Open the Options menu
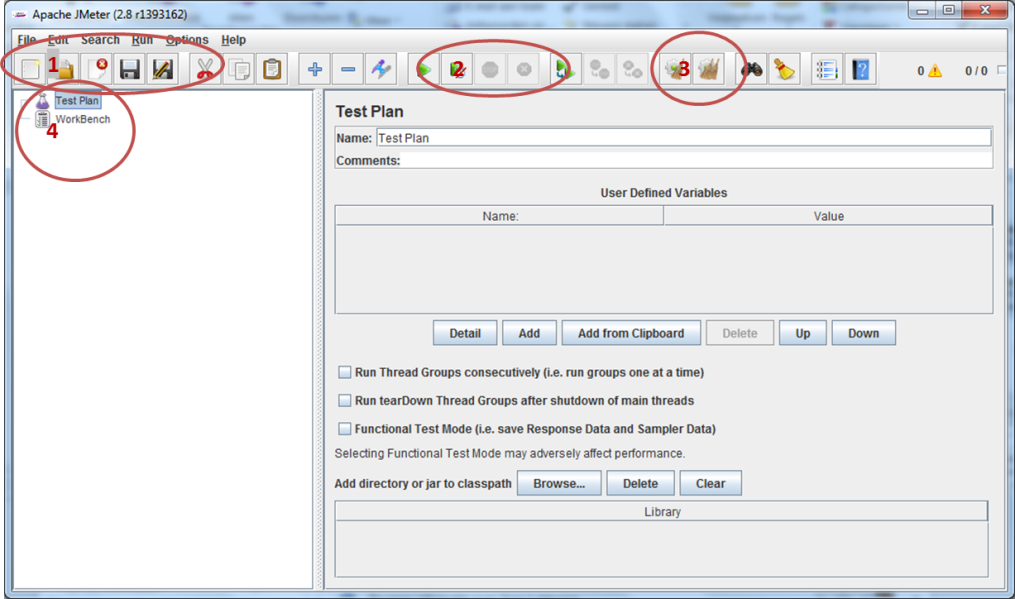The height and width of the screenshot is (599, 1015). coord(187,40)
